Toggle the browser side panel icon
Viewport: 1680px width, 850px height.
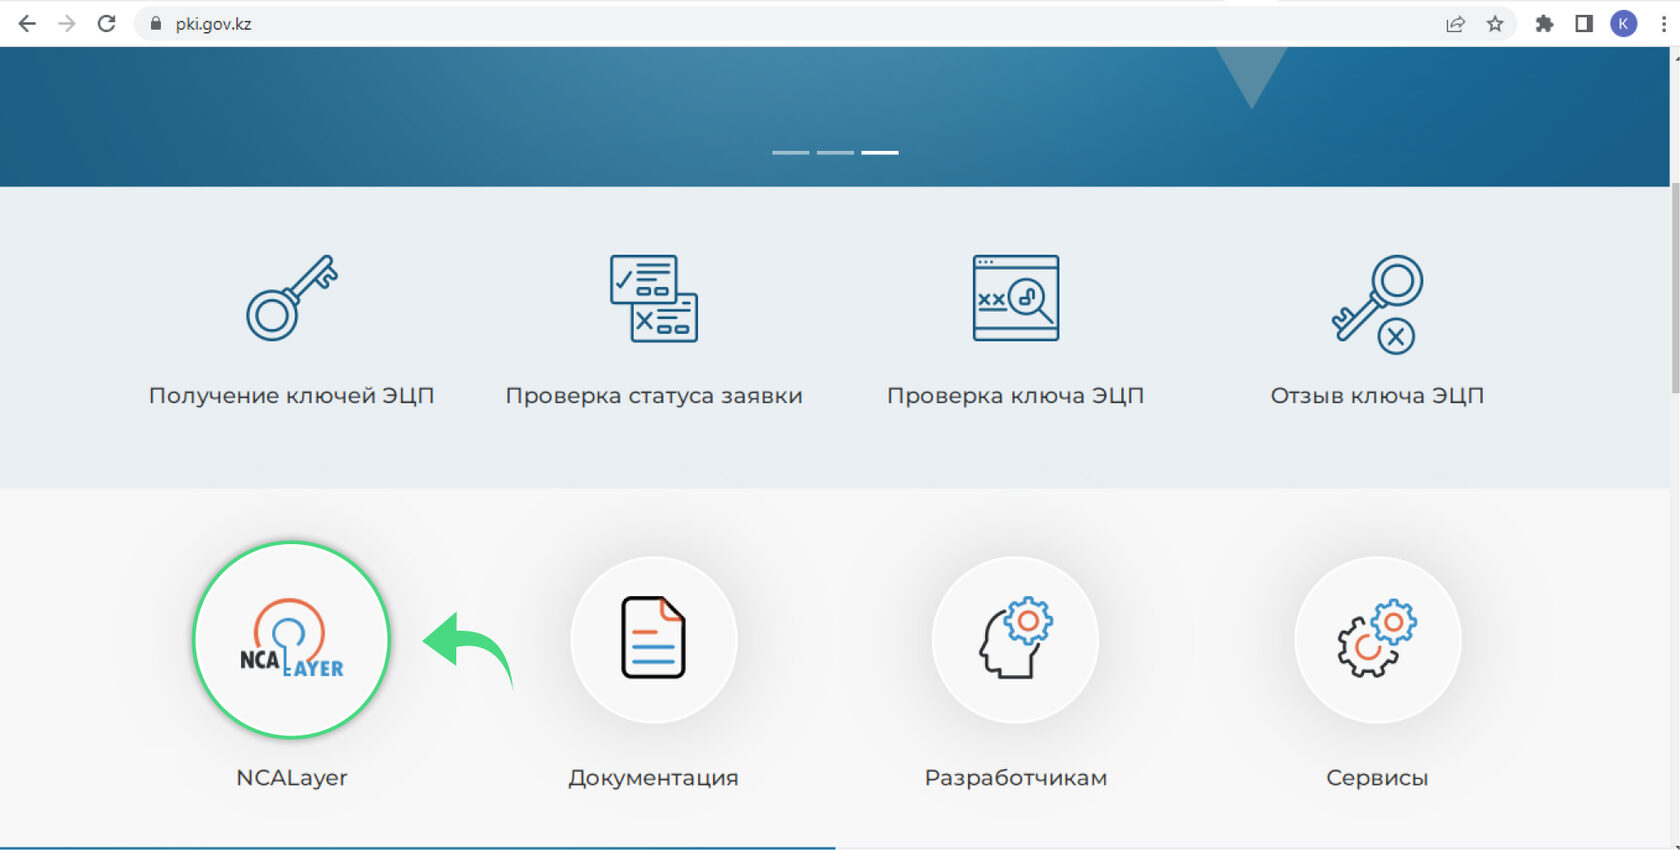pyautogui.click(x=1584, y=24)
